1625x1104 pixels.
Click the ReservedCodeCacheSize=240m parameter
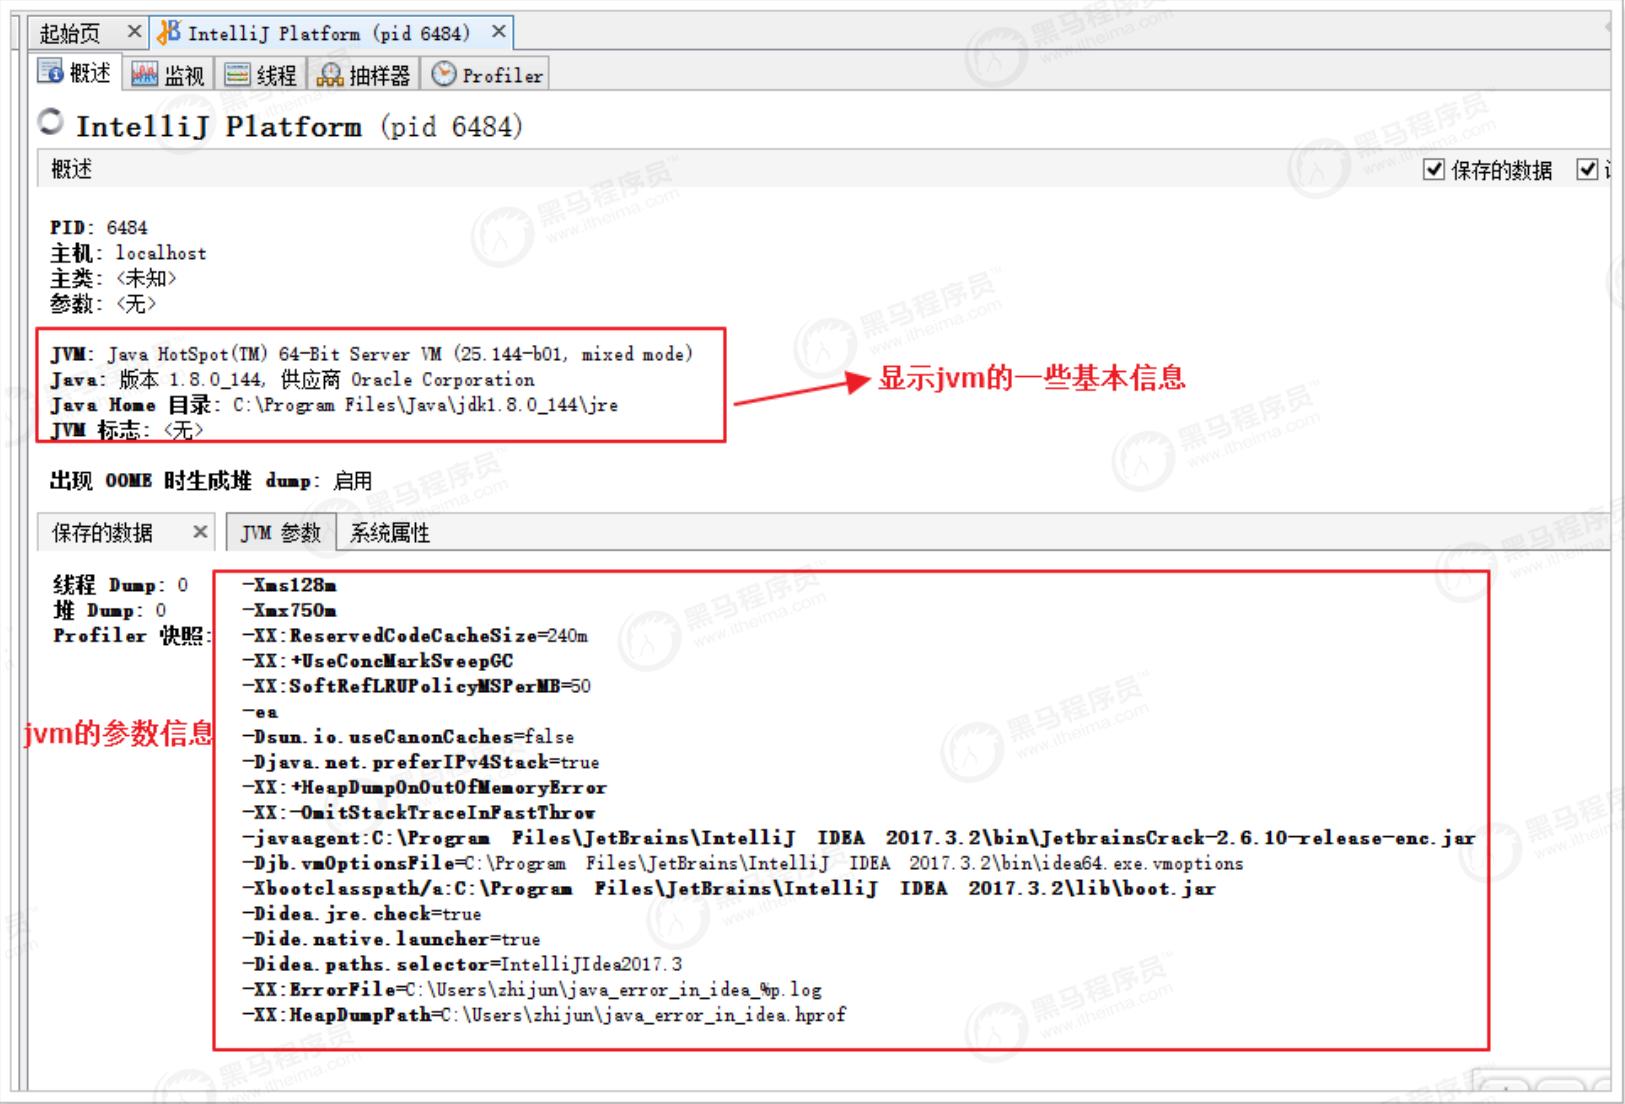tap(415, 636)
